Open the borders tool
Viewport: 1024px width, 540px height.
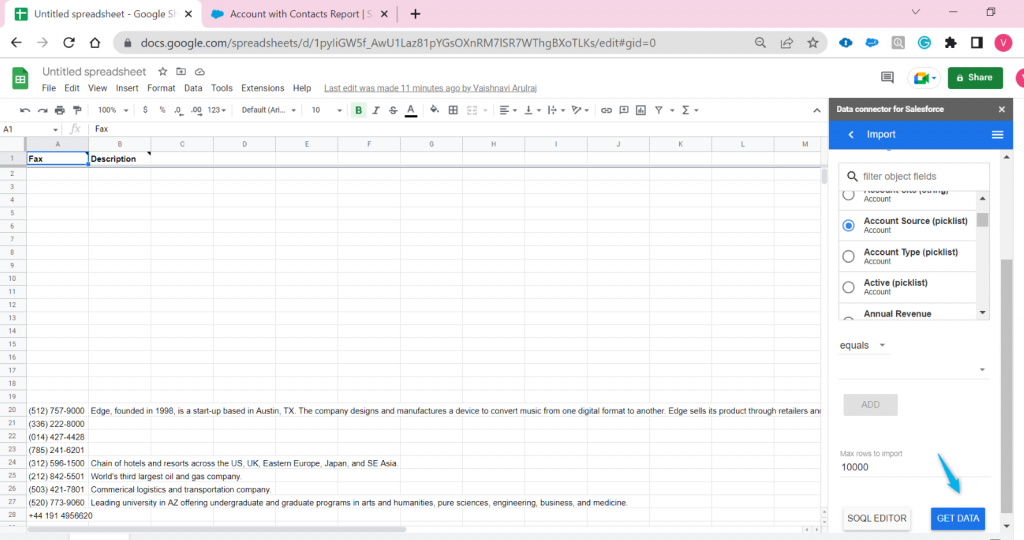[453, 110]
